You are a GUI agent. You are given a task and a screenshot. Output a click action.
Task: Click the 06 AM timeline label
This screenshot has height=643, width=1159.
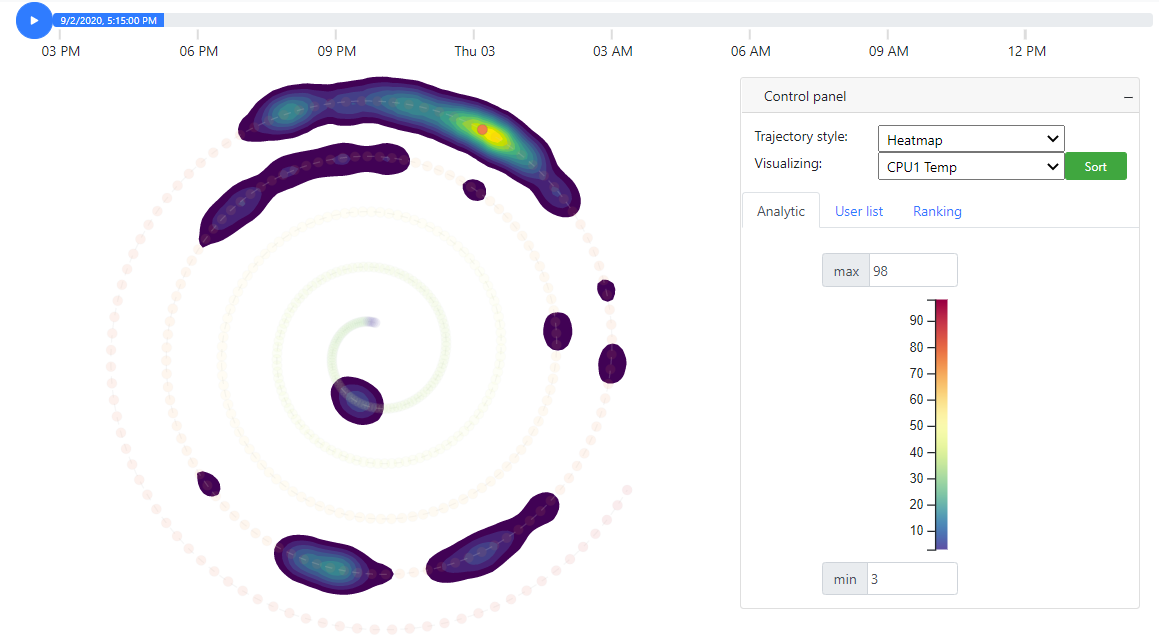(x=750, y=50)
